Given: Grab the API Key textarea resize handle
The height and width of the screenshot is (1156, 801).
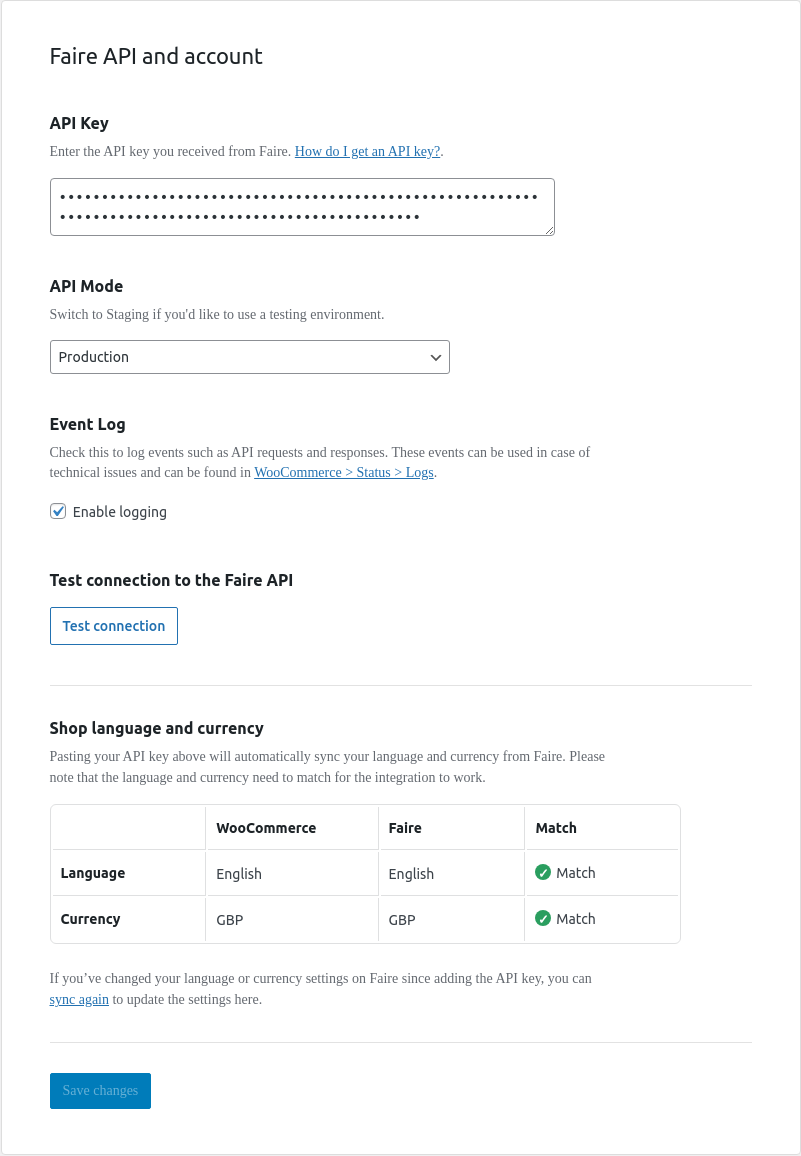Looking at the screenshot, I should click(x=549, y=231).
